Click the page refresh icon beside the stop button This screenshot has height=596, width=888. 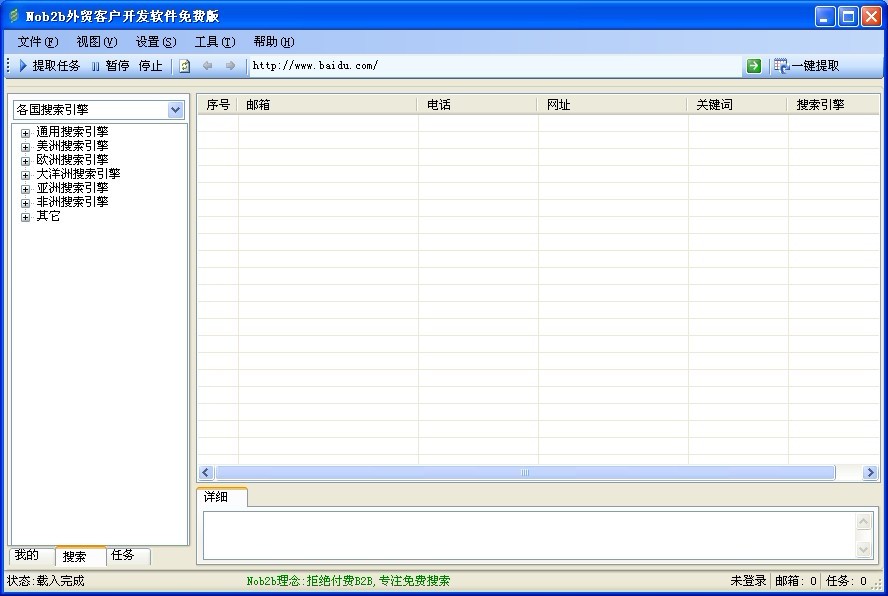click(184, 66)
